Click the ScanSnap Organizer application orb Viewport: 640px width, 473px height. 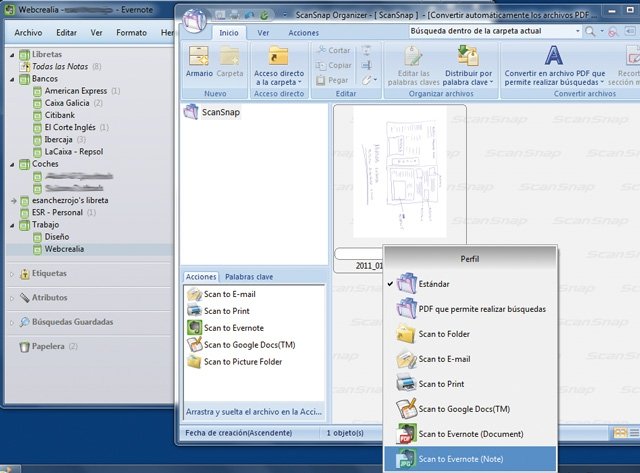tap(194, 20)
